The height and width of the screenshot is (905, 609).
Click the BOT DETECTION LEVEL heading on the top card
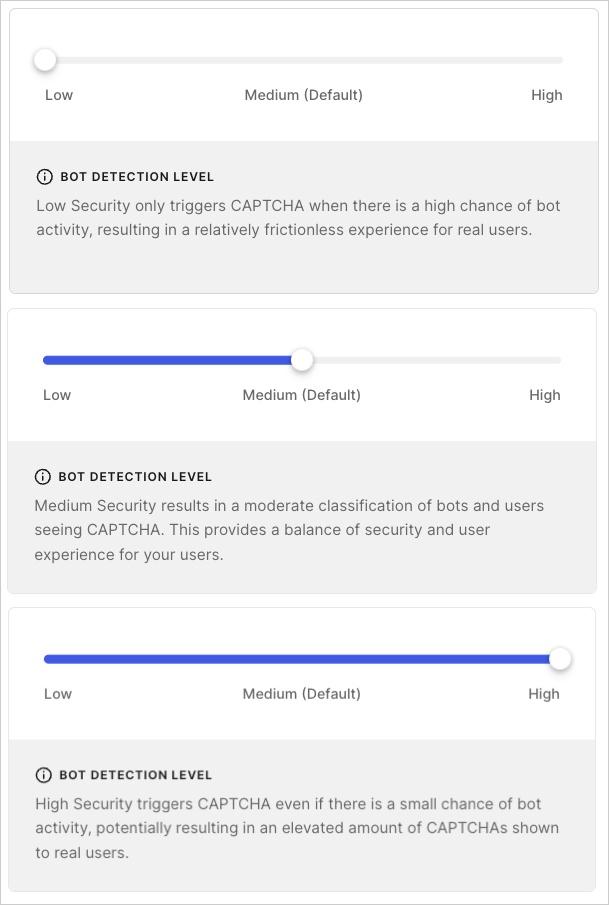(137, 176)
